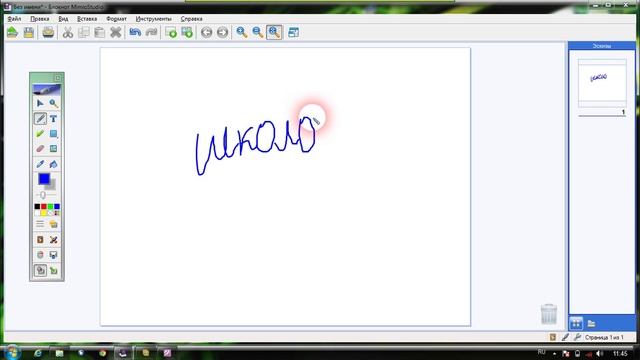Toggle the highlighted bottom-left palette button
This screenshot has height=360, width=640.
[x=40, y=270]
